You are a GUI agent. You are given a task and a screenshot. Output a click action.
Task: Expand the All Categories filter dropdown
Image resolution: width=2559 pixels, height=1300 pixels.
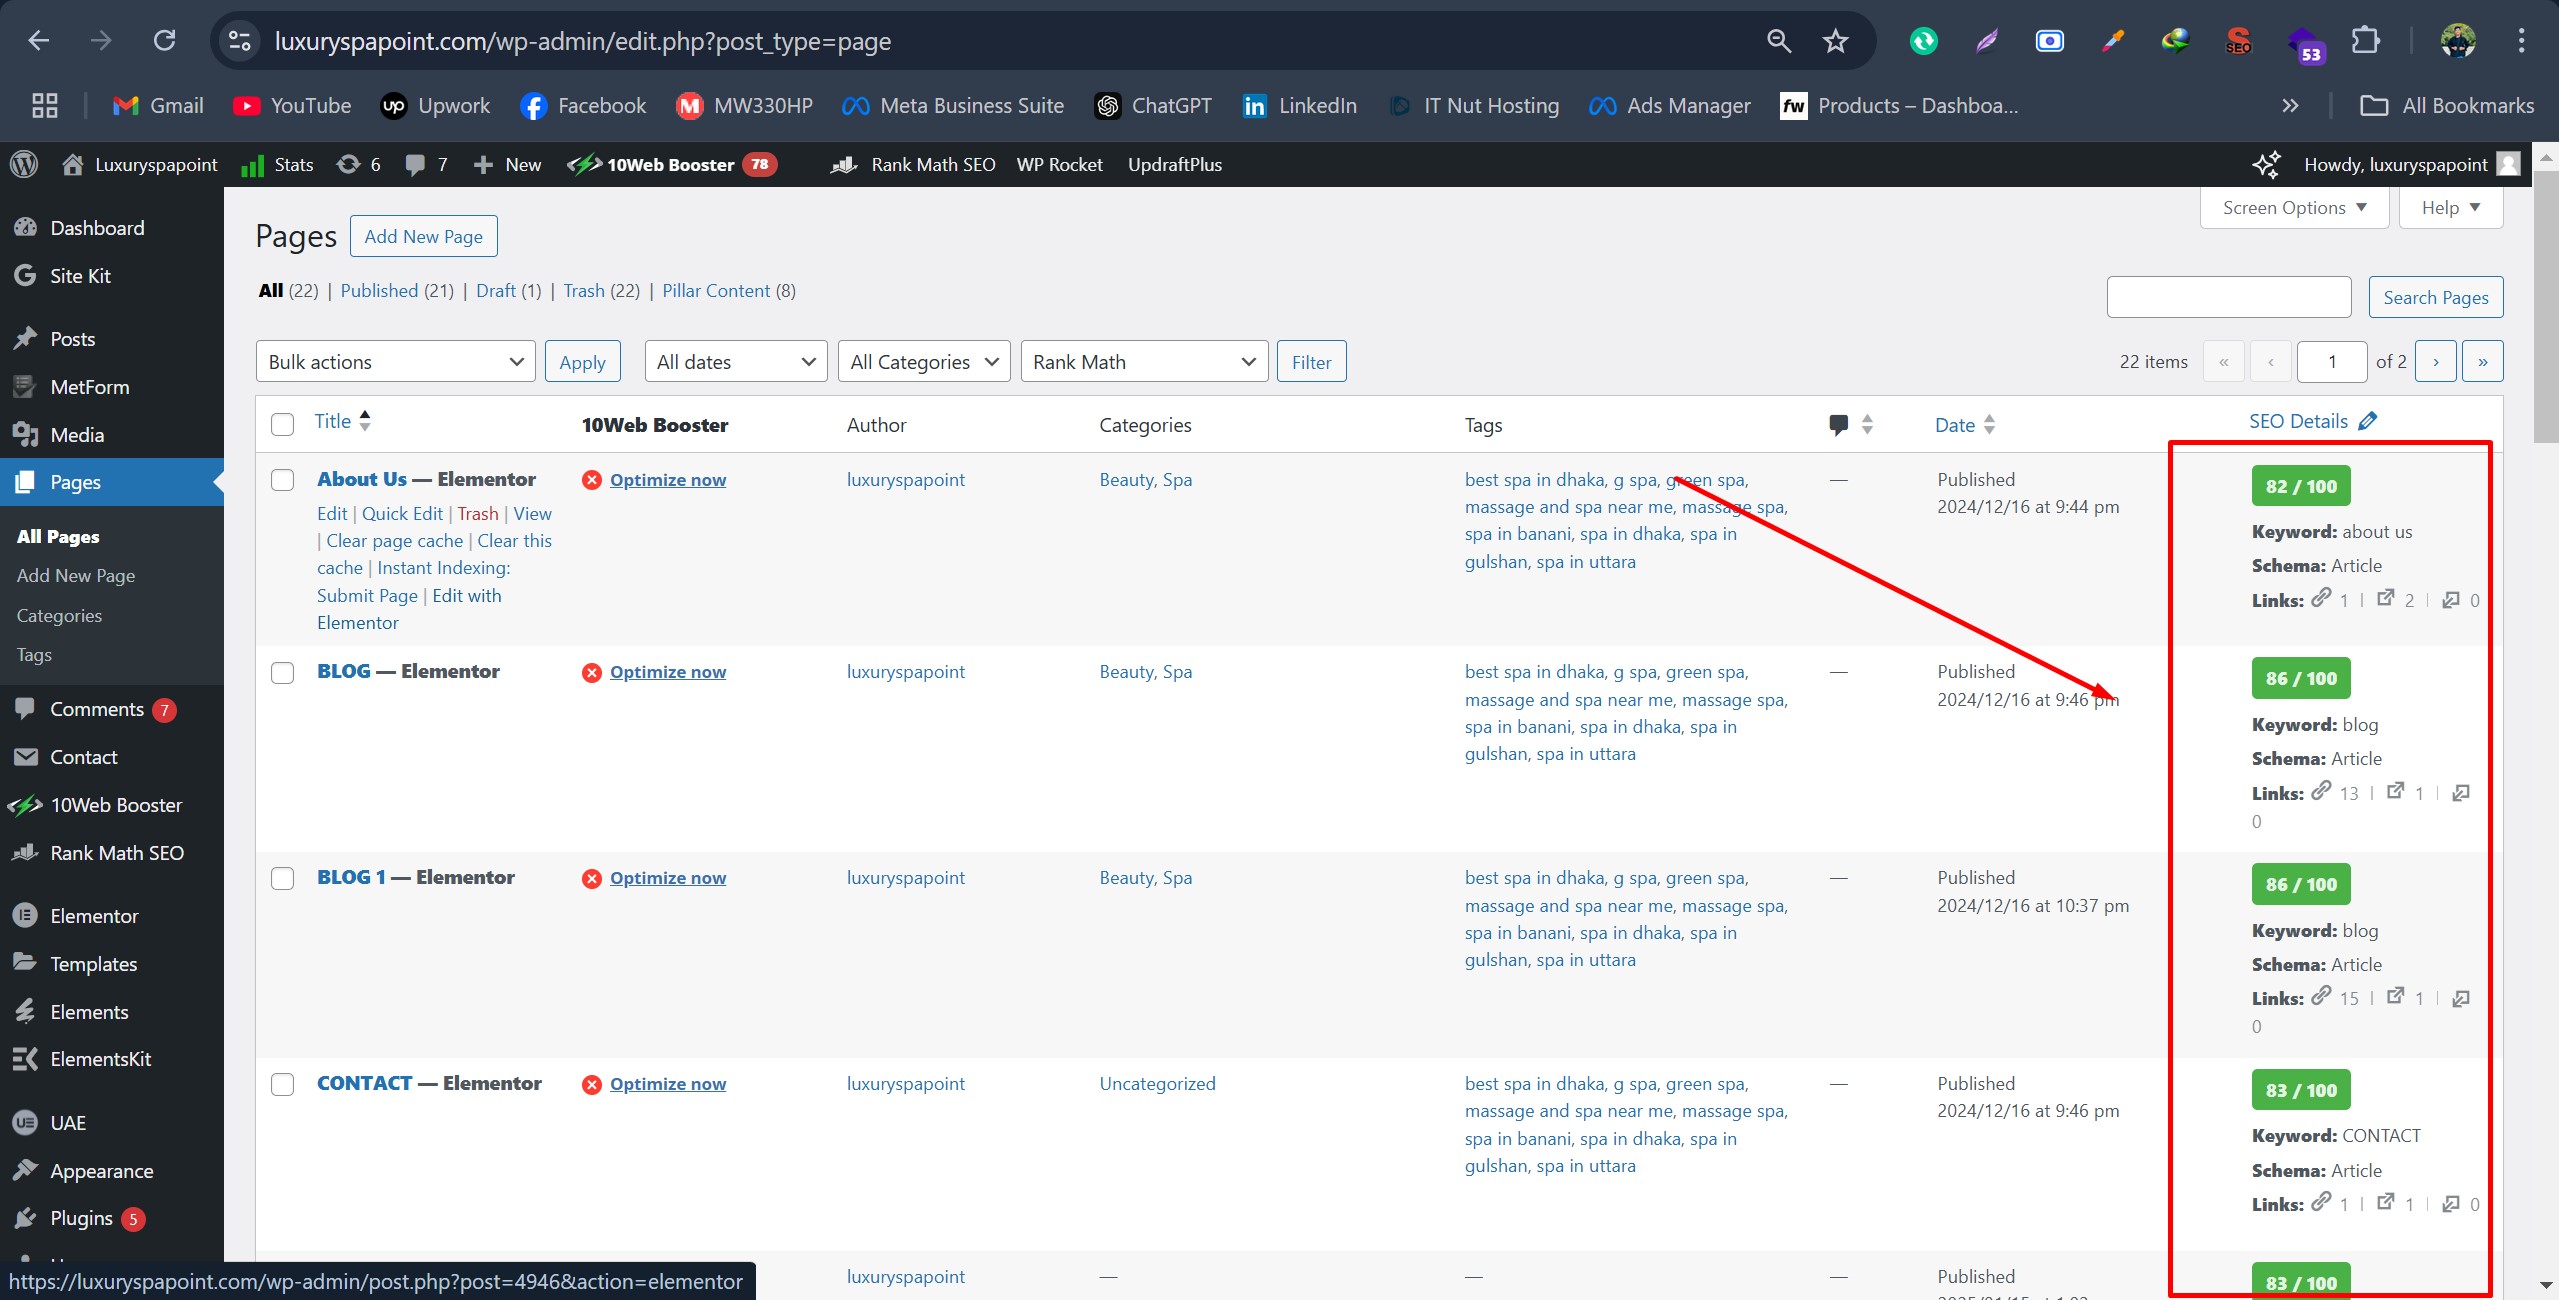tap(923, 361)
